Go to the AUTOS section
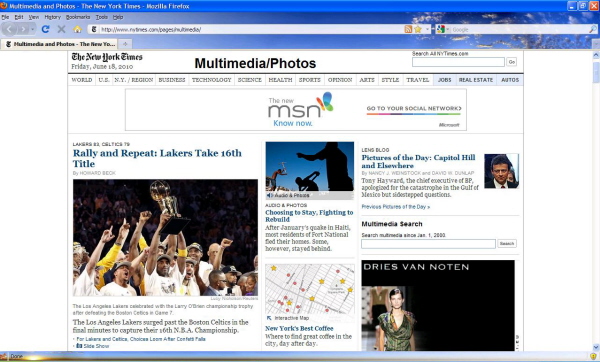Viewport: 600px width, 362px height. pyautogui.click(x=510, y=80)
